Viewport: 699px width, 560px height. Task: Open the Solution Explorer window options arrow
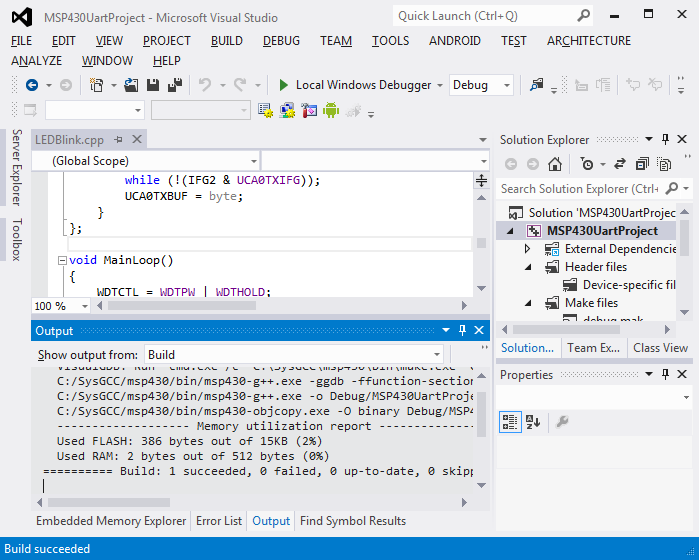point(649,140)
